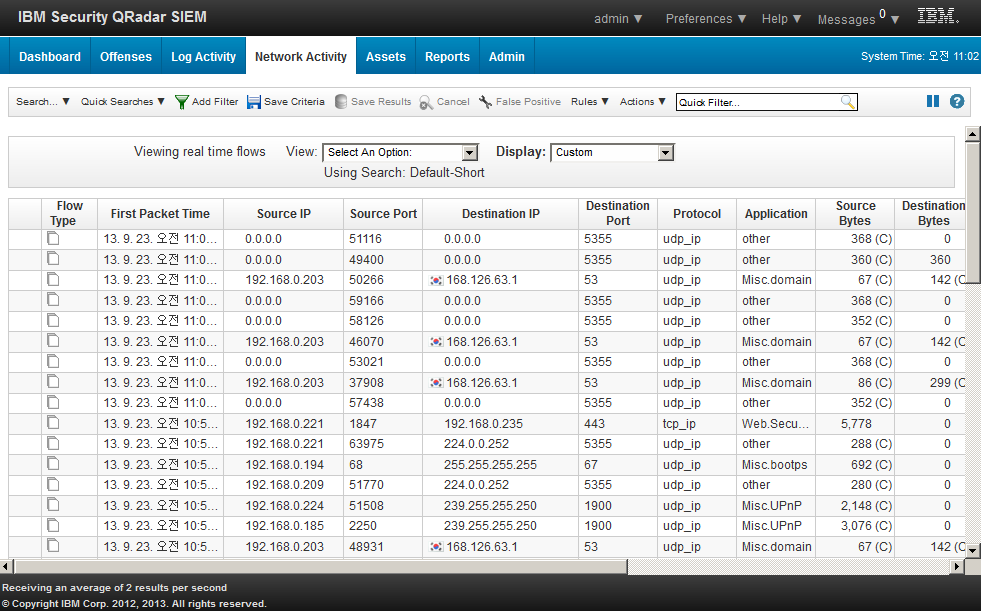The width and height of the screenshot is (981, 611).
Task: Click the row selector for the 192.168.0.221 flow
Action: point(22,423)
